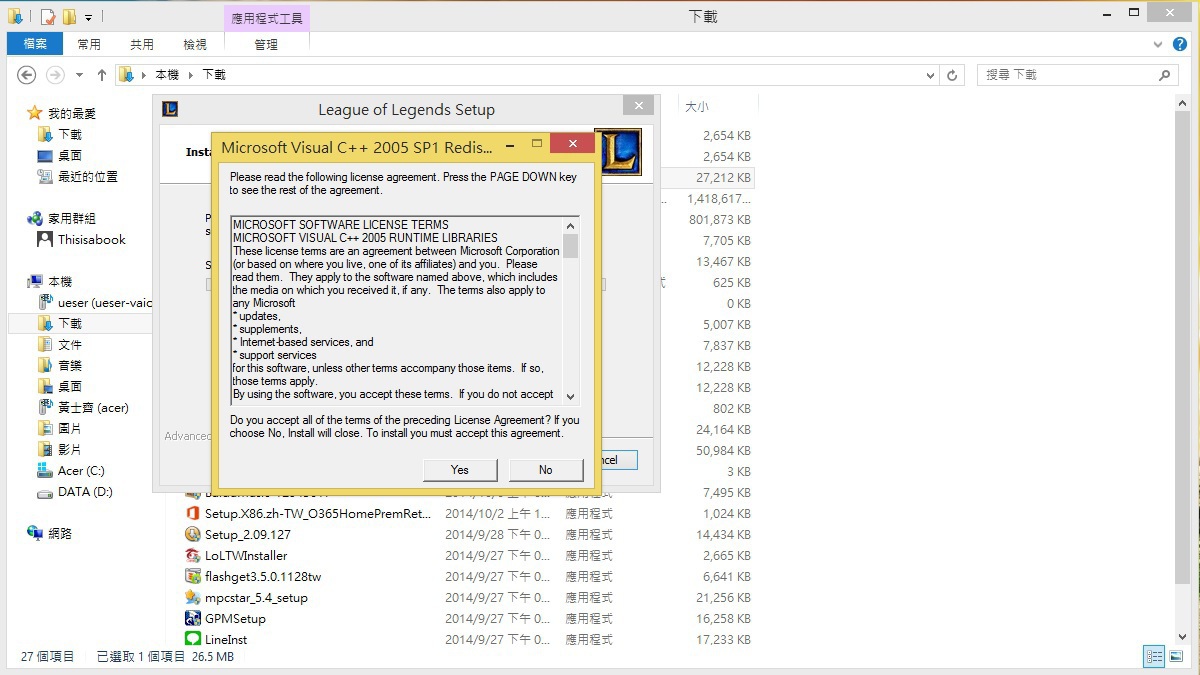The height and width of the screenshot is (675, 1200).
Task: Select 本機 in the navigation tree
Action: click(x=60, y=282)
